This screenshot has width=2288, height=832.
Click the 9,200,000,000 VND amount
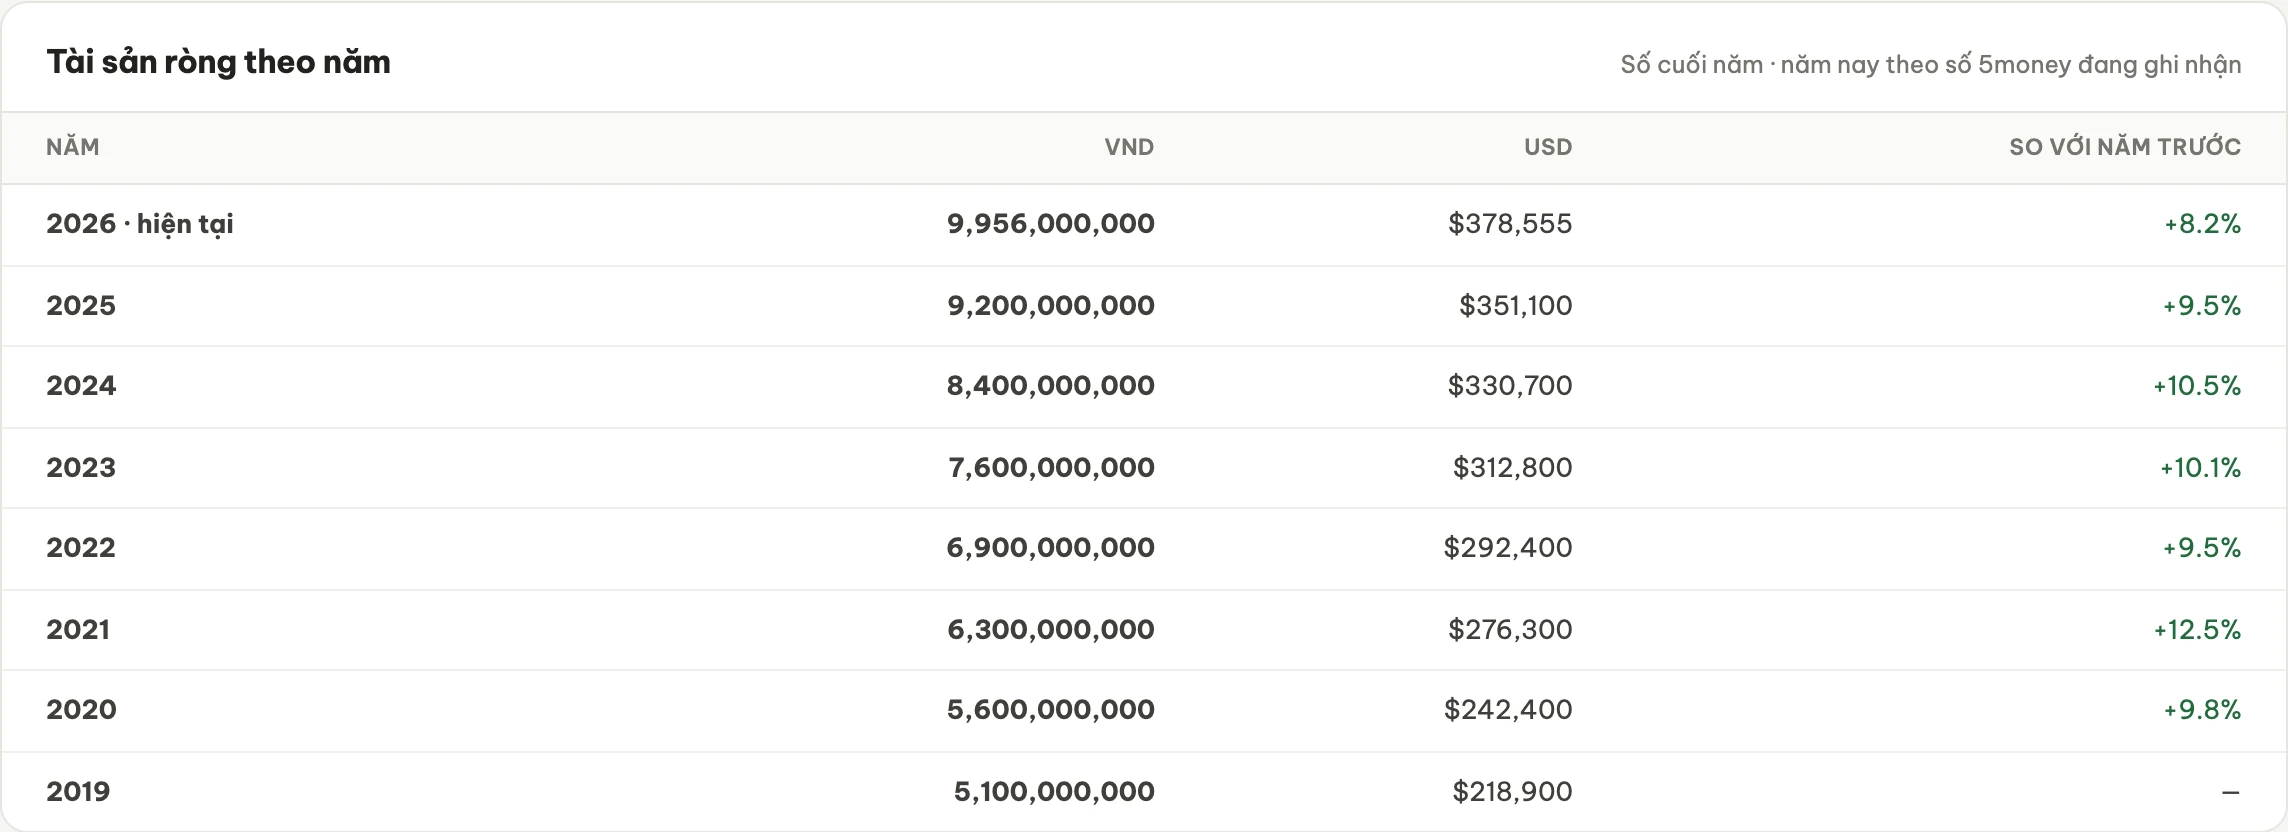1051,305
